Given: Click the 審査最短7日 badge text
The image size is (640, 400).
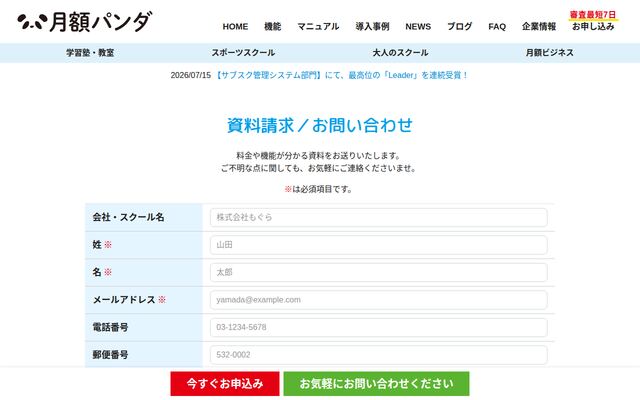Looking at the screenshot, I should 593,15.
